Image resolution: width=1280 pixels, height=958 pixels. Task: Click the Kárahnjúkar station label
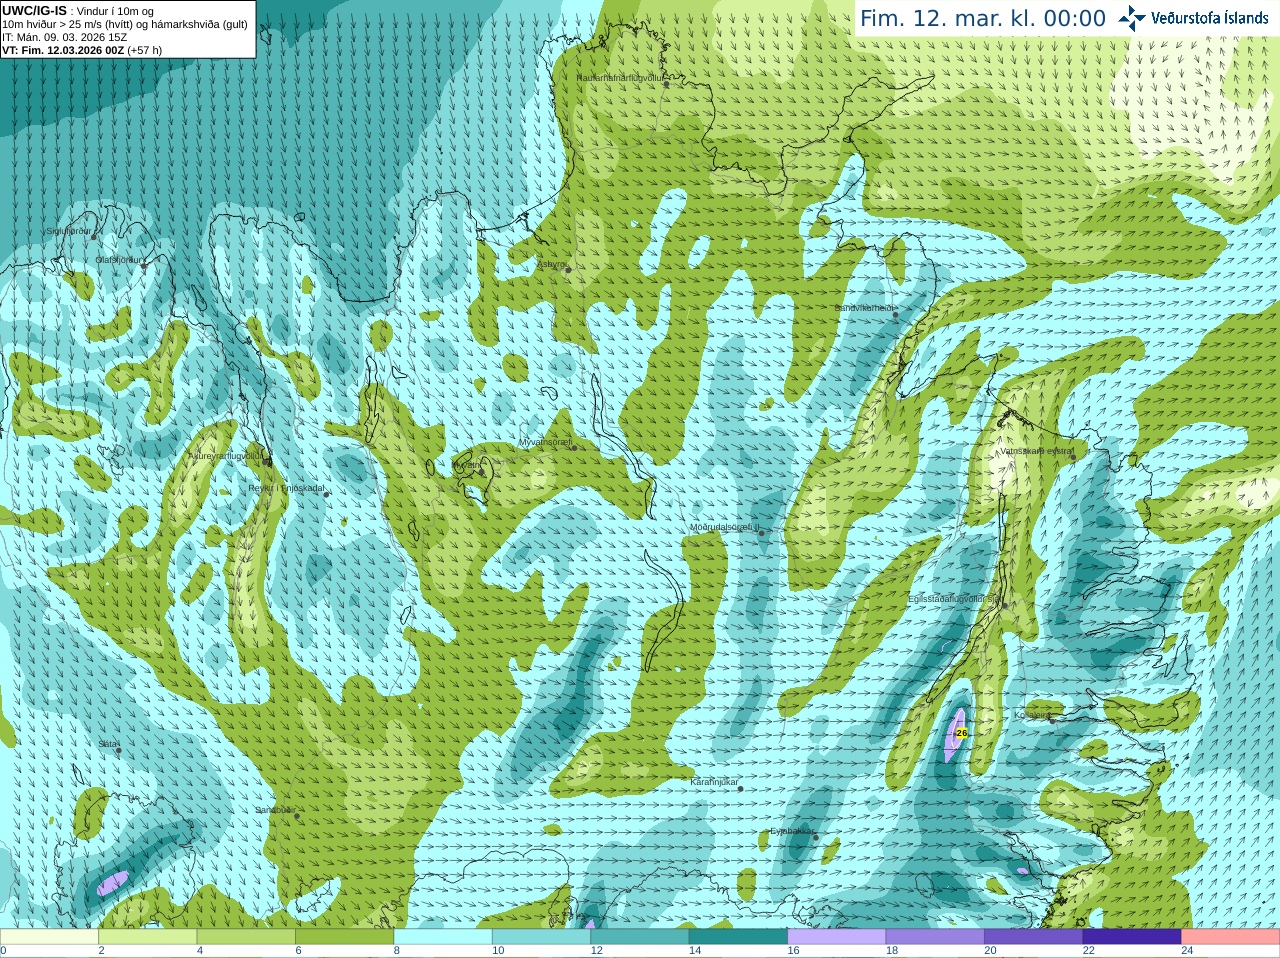point(714,782)
